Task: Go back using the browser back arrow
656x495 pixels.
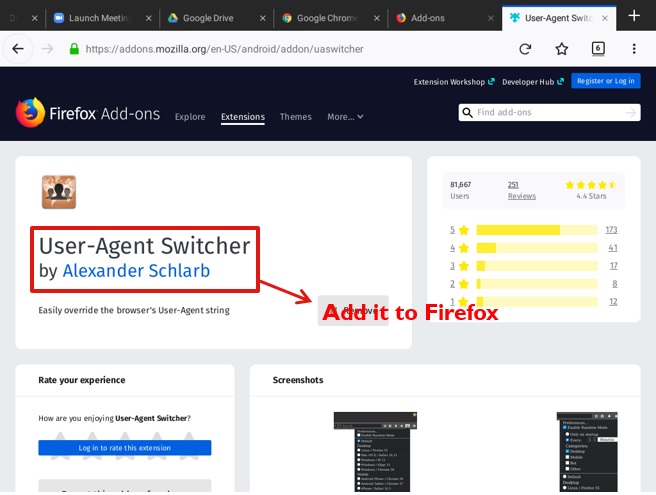Action: pyautogui.click(x=18, y=49)
